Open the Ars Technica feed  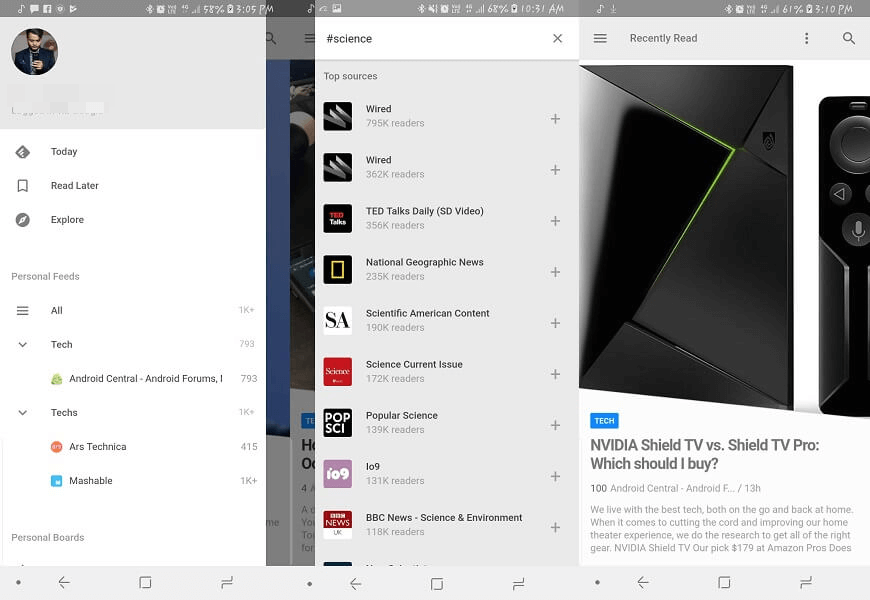point(98,446)
